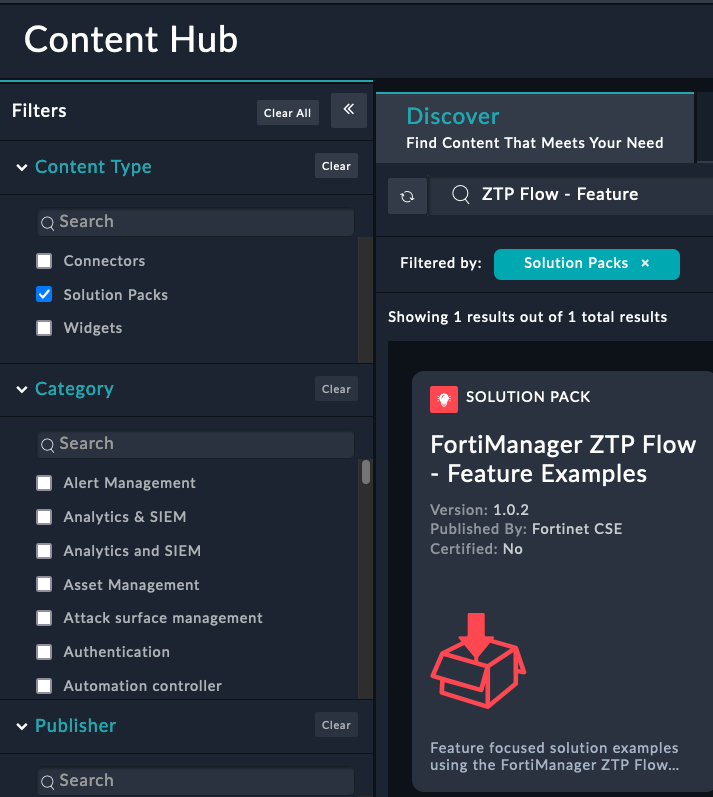
Task: Click the Content Hub page title
Action: 131,40
